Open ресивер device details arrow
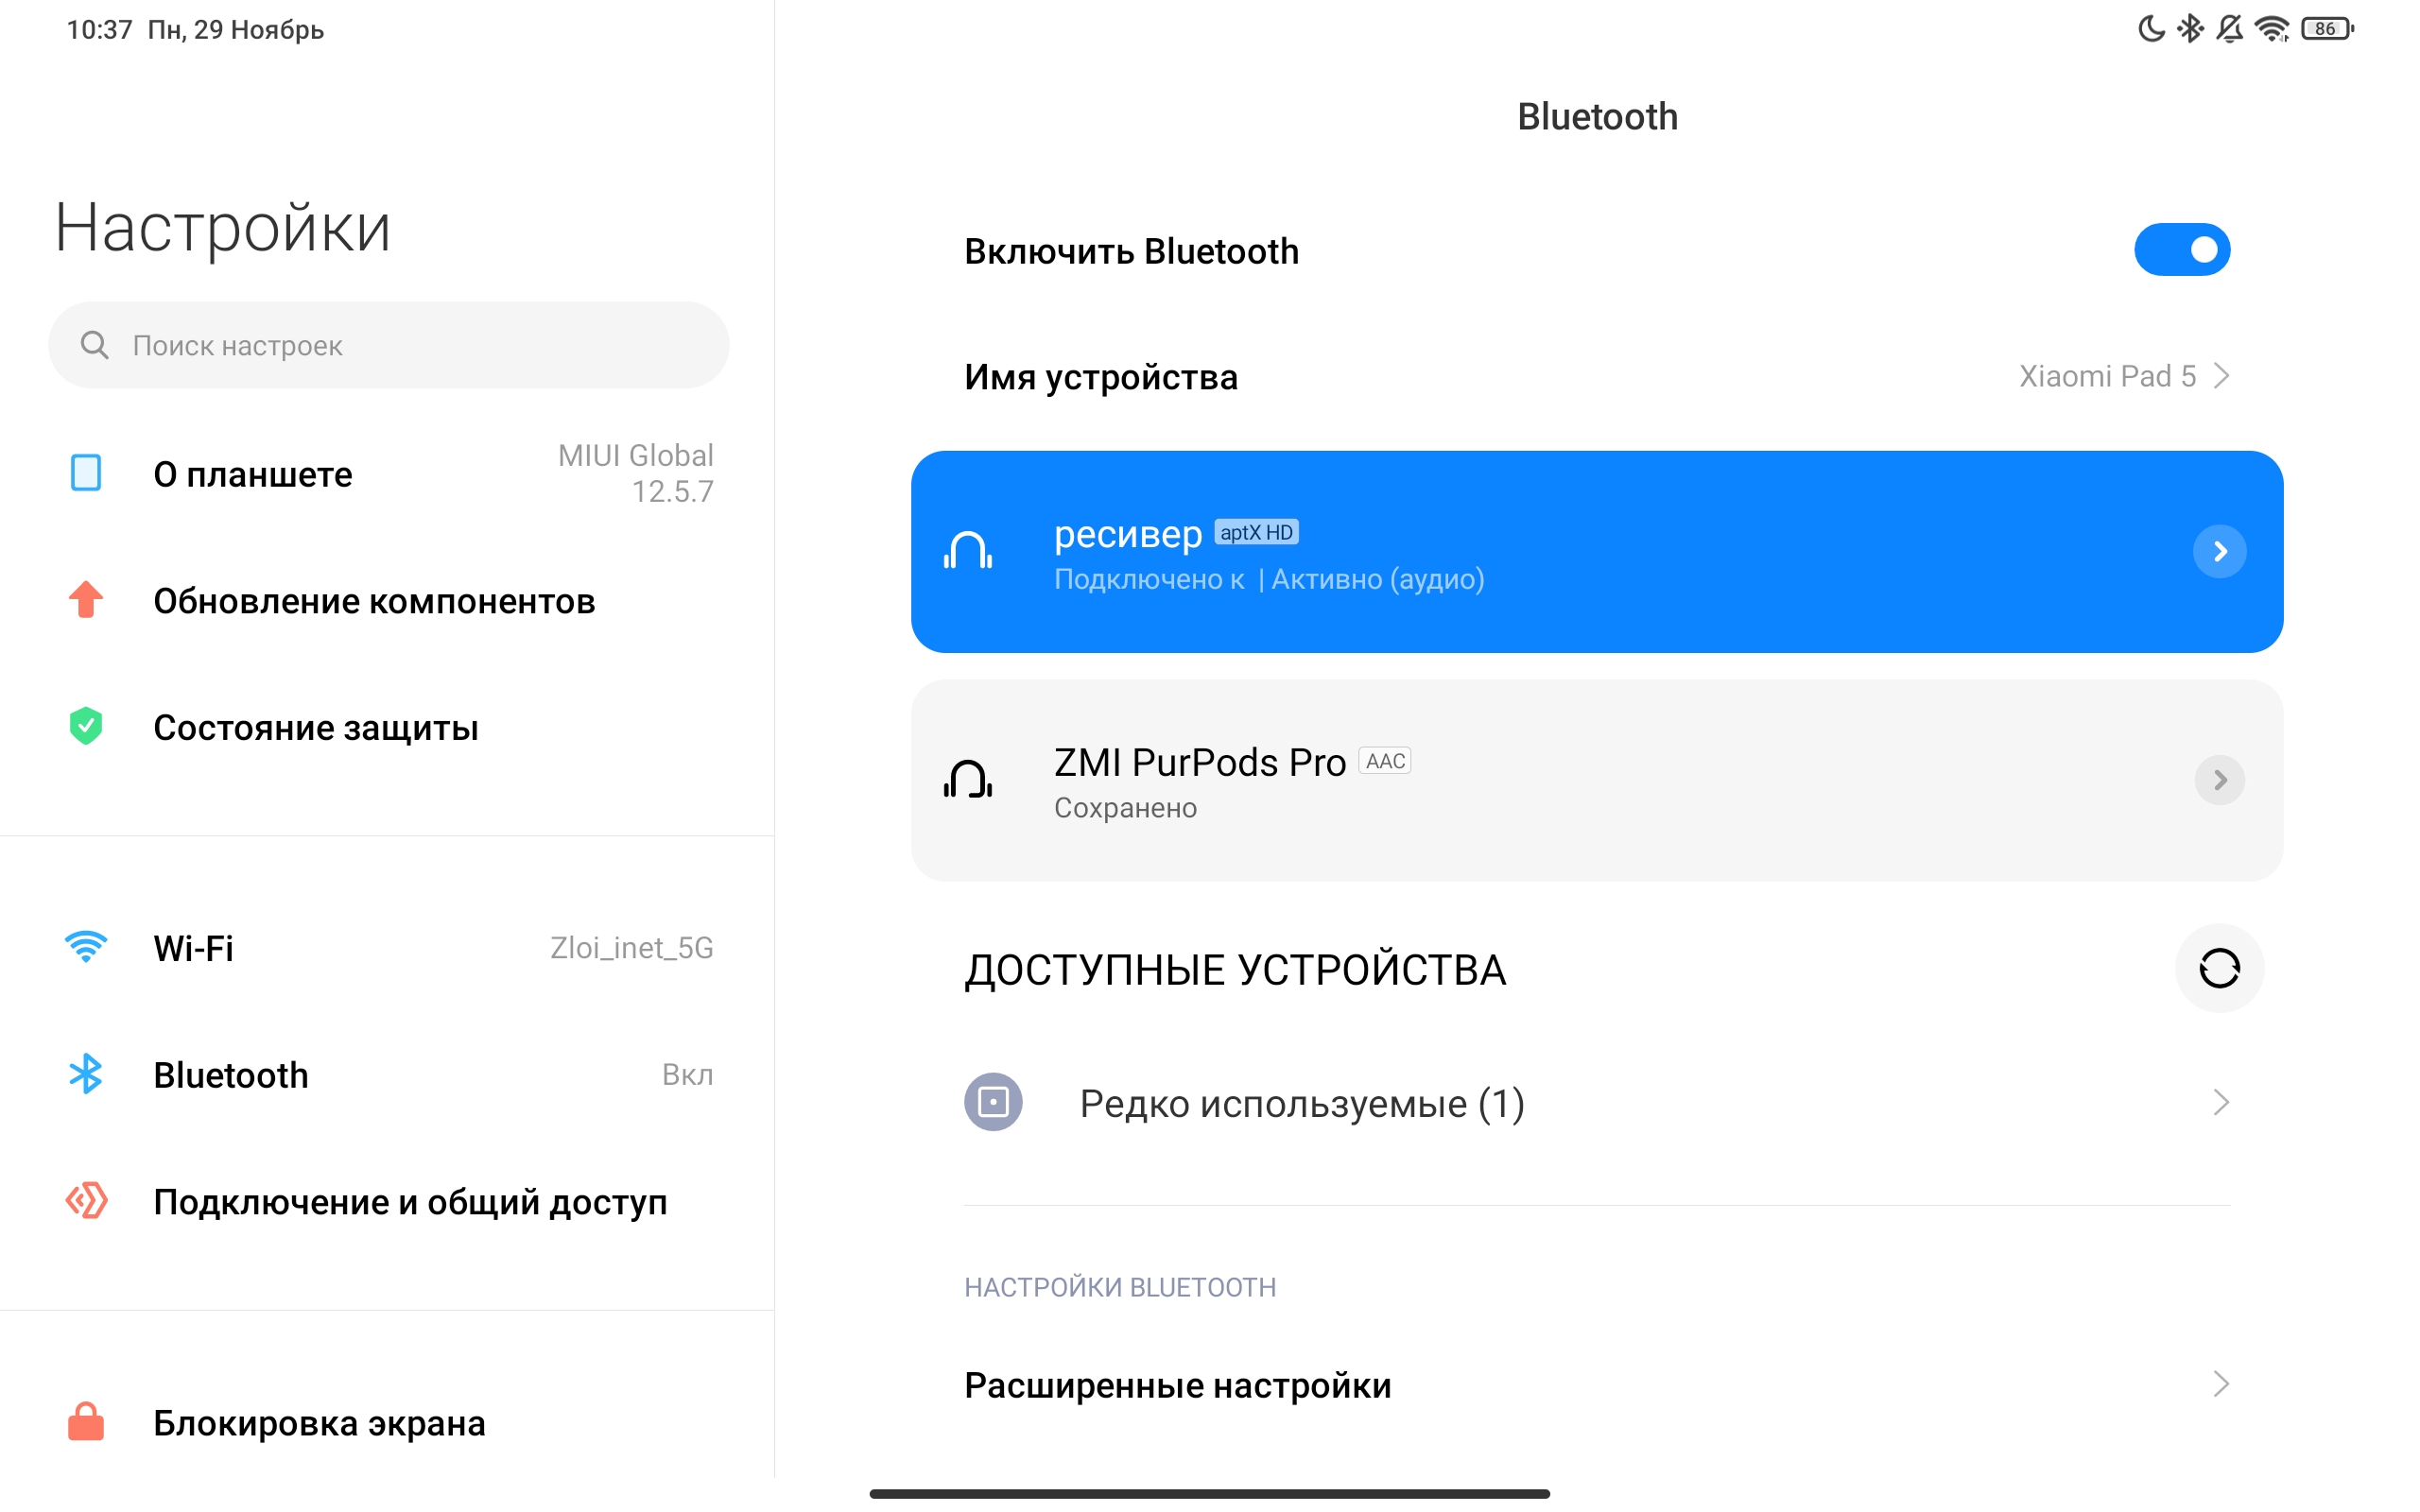This screenshot has height=1512, width=2420. (x=2219, y=551)
